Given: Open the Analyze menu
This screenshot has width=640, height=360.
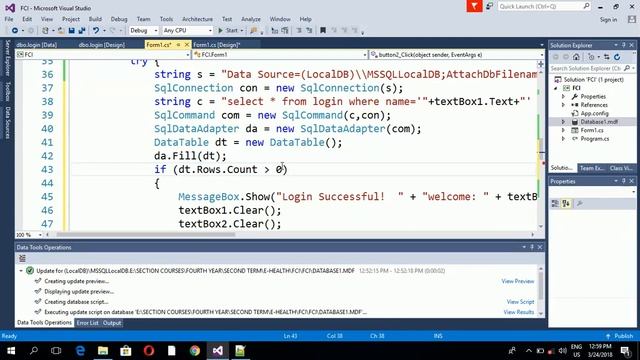Looking at the screenshot, I should pos(251,19).
